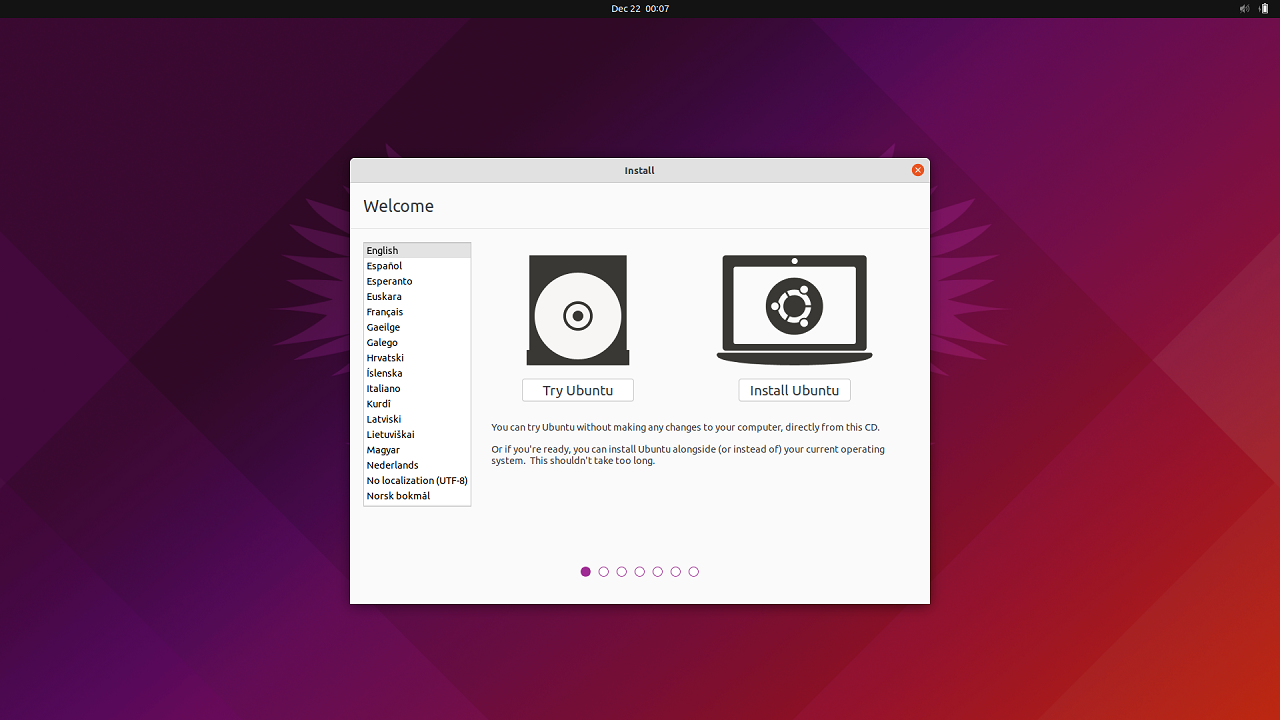Click the CD disc Try Ubuntu icon
1280x720 pixels.
pyautogui.click(x=578, y=310)
